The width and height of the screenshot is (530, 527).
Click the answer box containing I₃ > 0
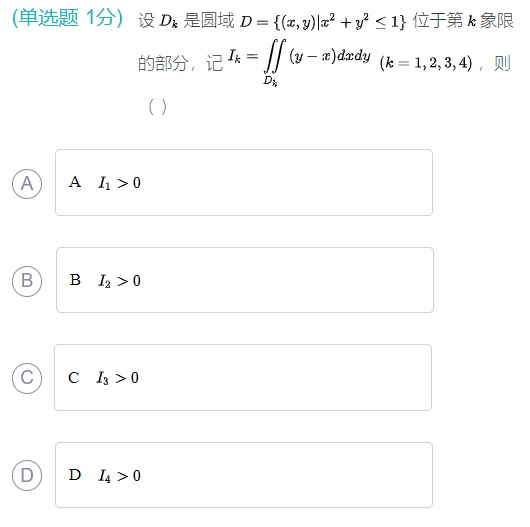click(243, 377)
